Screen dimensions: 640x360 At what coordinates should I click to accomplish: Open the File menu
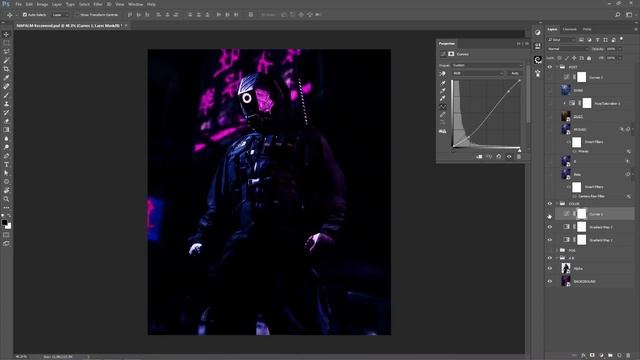coord(18,4)
